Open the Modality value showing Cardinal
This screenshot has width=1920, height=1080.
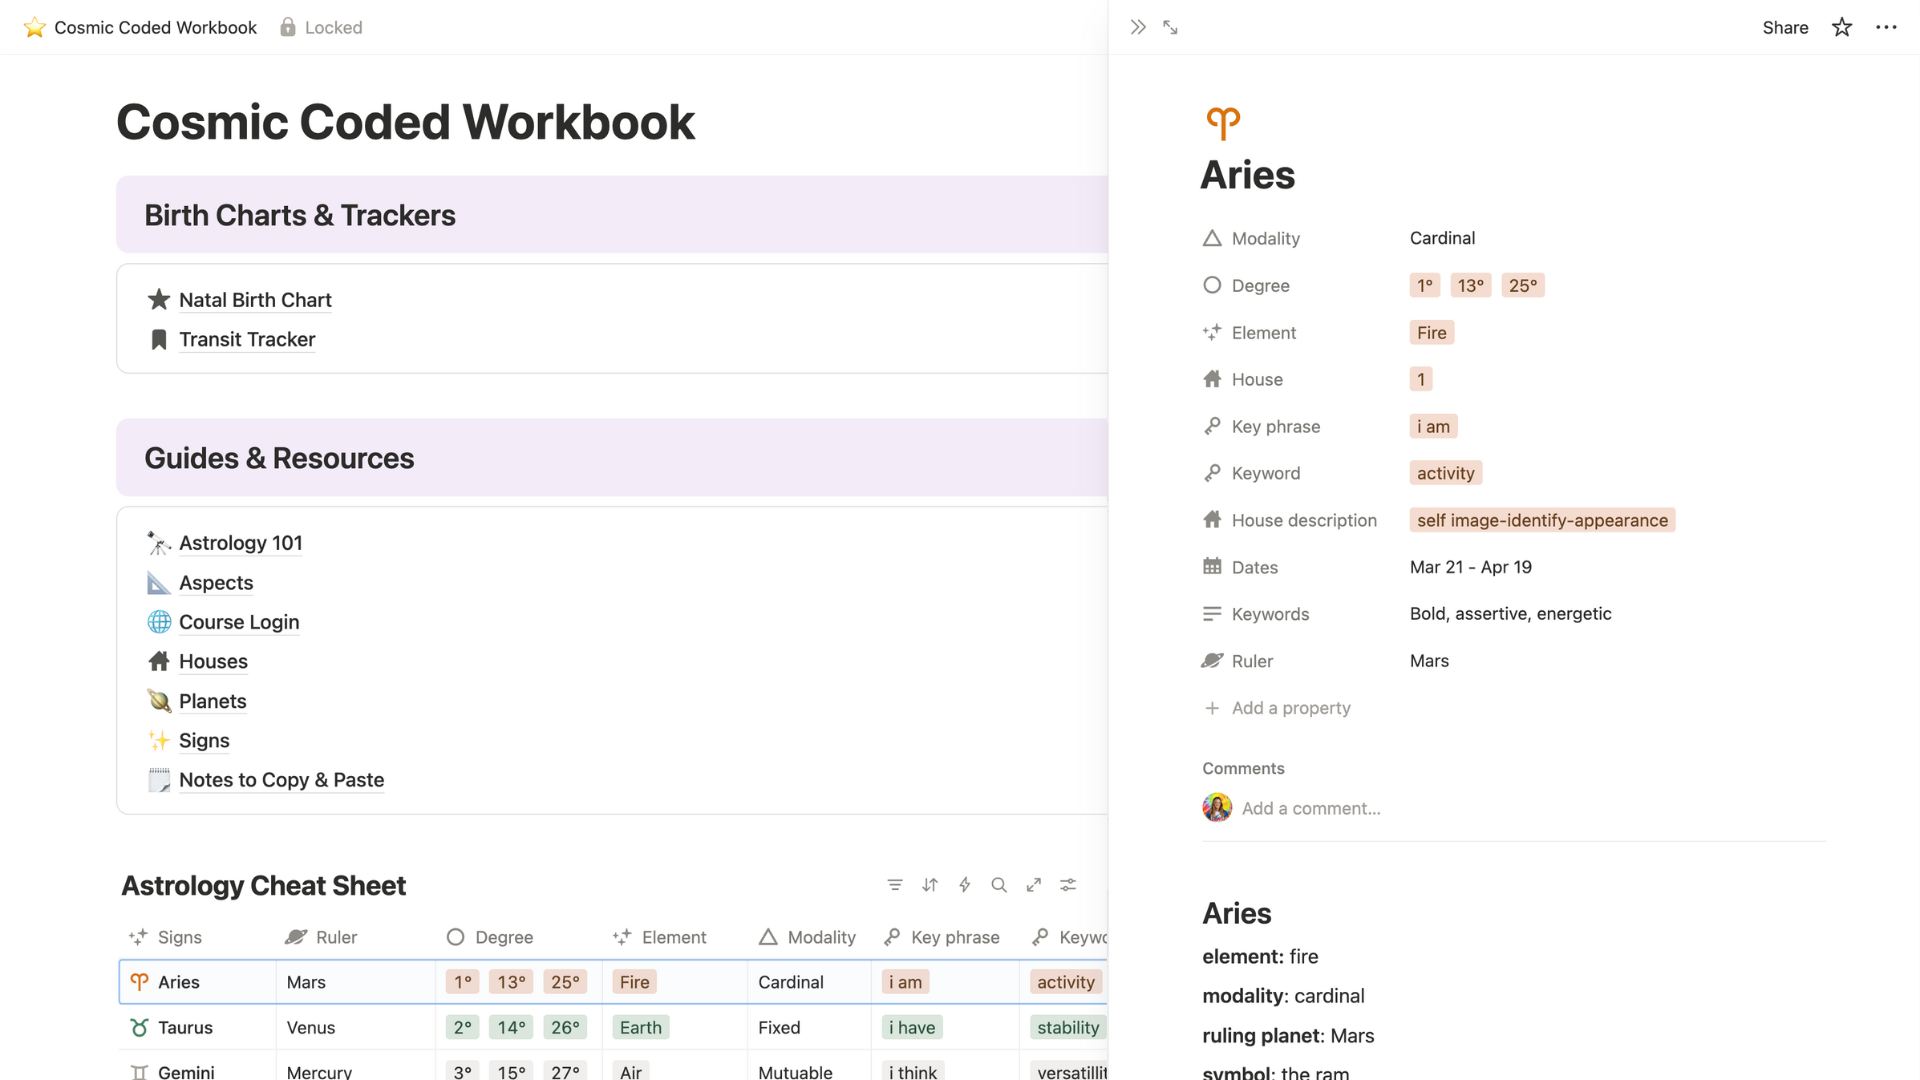coord(1442,238)
